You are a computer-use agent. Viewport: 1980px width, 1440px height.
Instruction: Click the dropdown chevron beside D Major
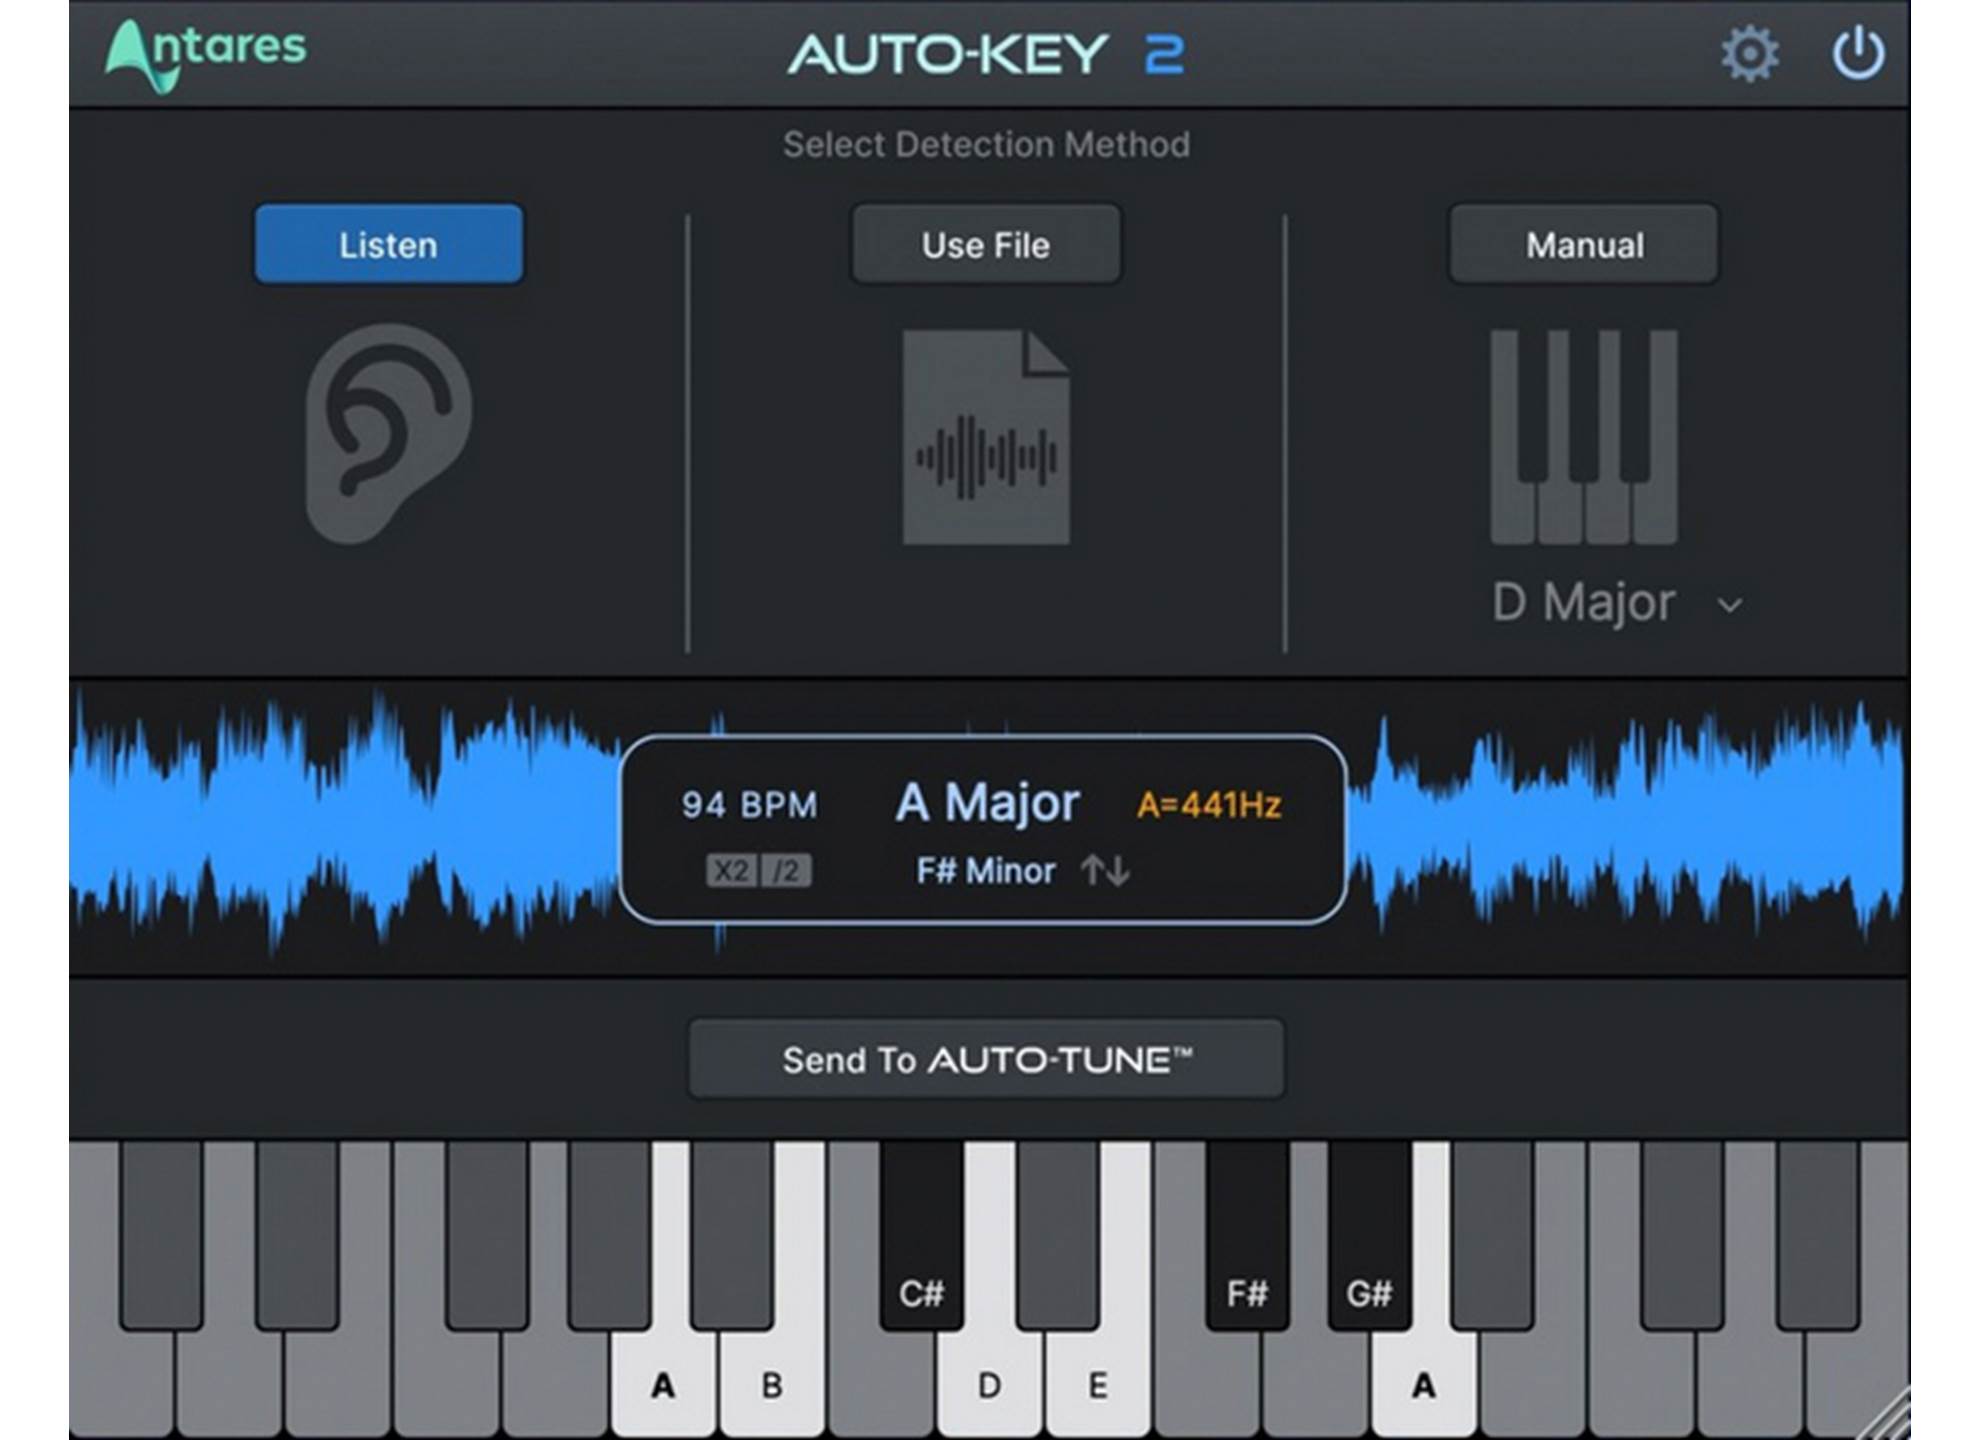pos(1730,605)
